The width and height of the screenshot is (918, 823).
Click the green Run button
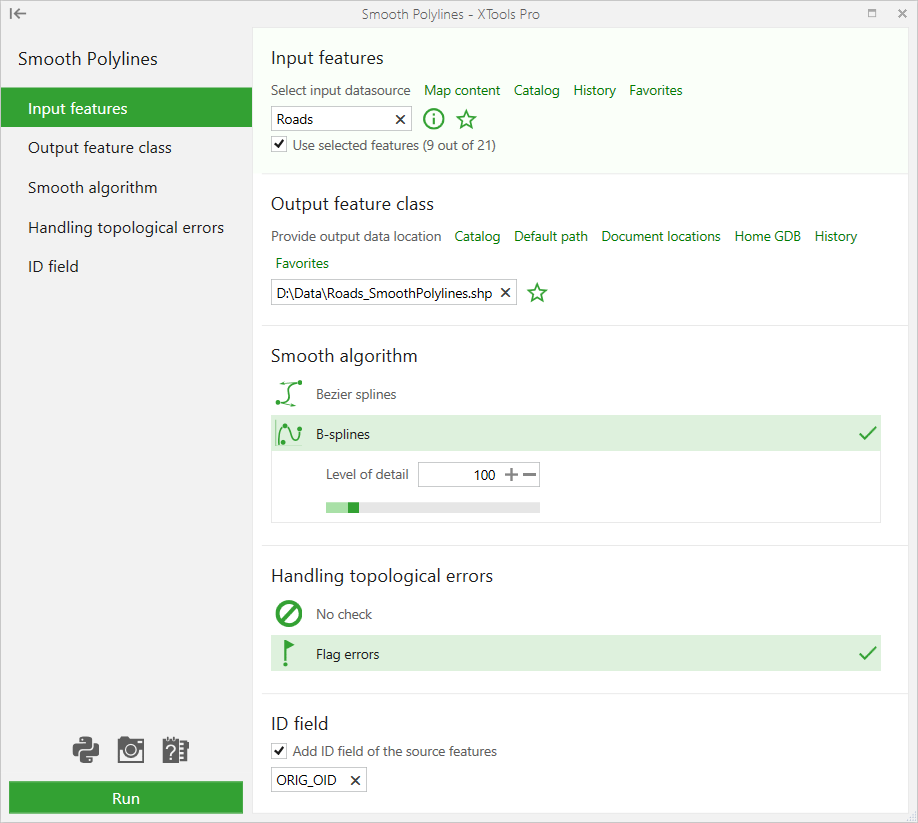click(126, 798)
